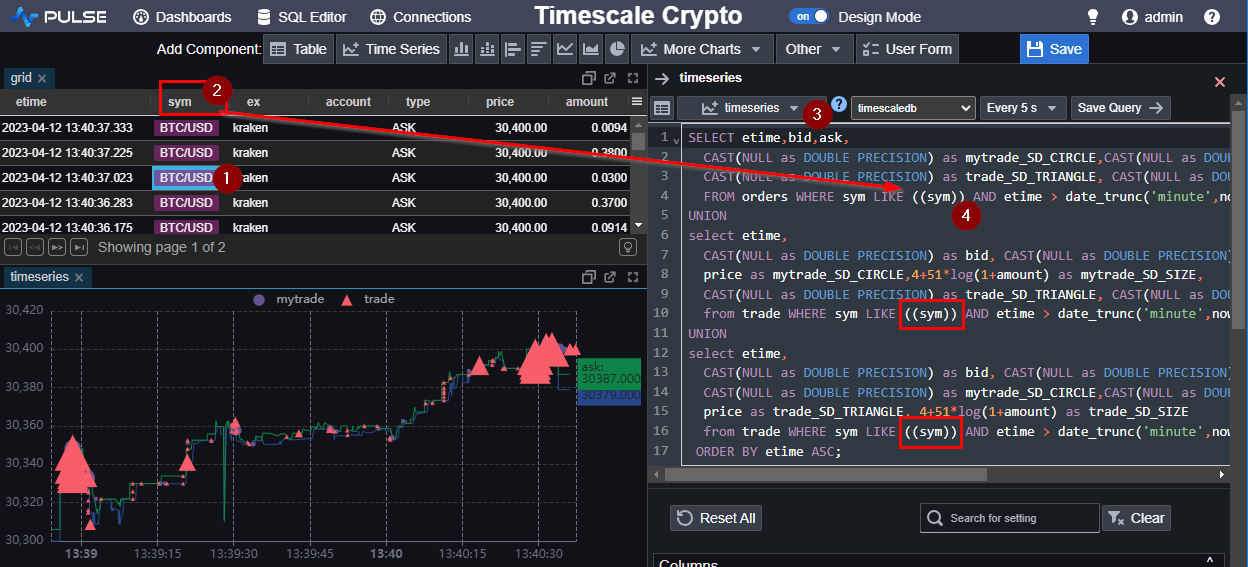Viewport: 1248px width, 567px height.
Task: Go to the first grid page
Action: [13, 247]
